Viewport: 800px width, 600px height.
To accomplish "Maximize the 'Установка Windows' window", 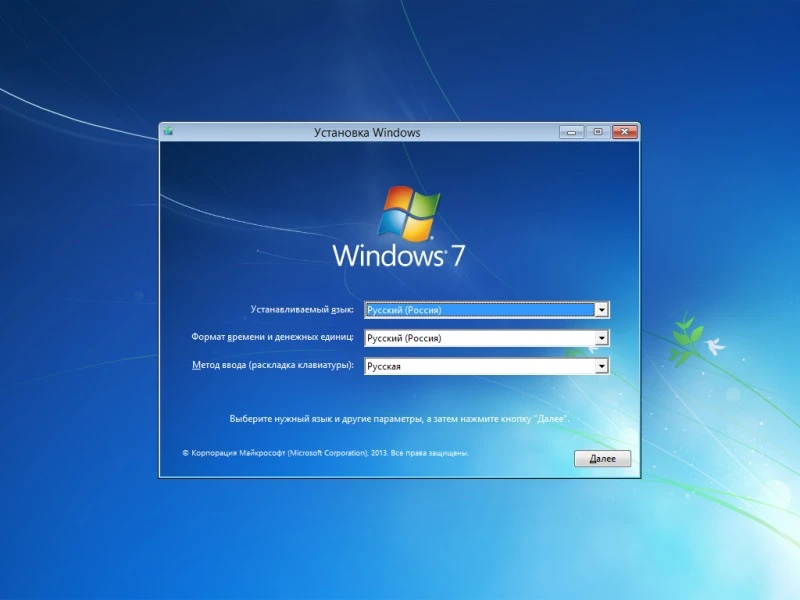I will (597, 131).
